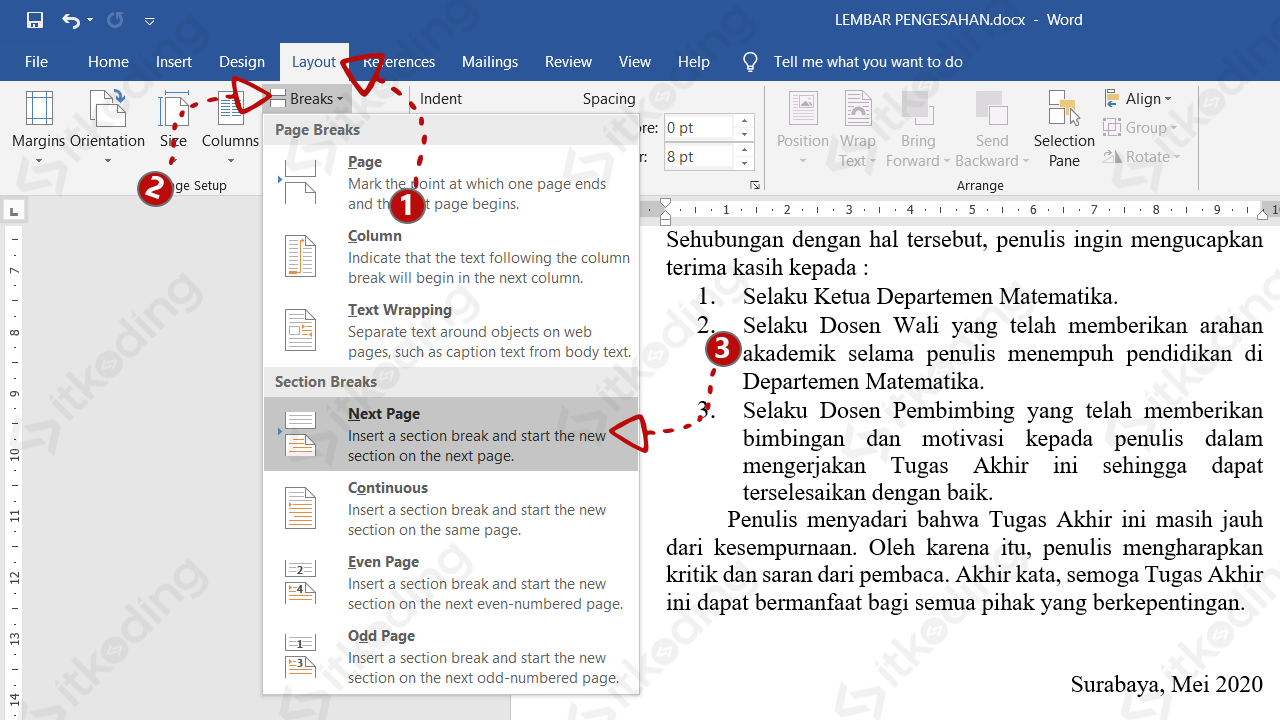
Task: Open the Design ribbon tab
Action: [242, 61]
